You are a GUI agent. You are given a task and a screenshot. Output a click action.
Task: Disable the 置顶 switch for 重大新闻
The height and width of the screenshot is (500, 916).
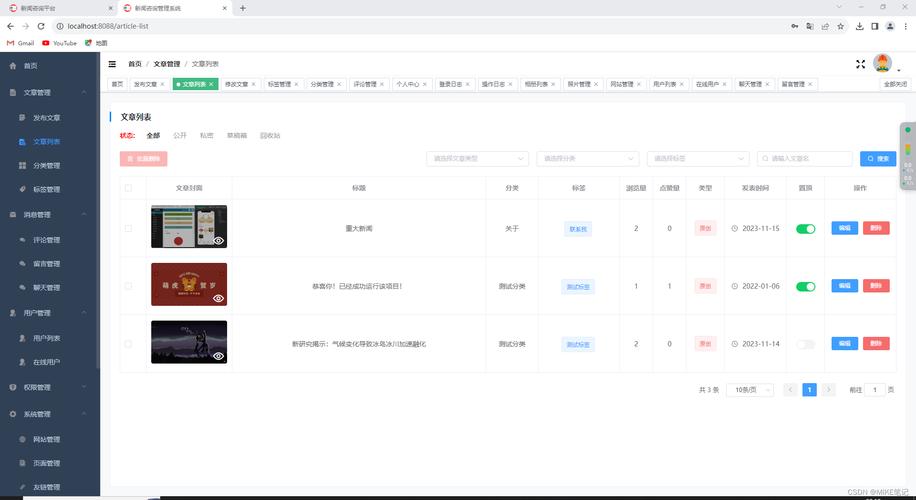pyautogui.click(x=805, y=229)
